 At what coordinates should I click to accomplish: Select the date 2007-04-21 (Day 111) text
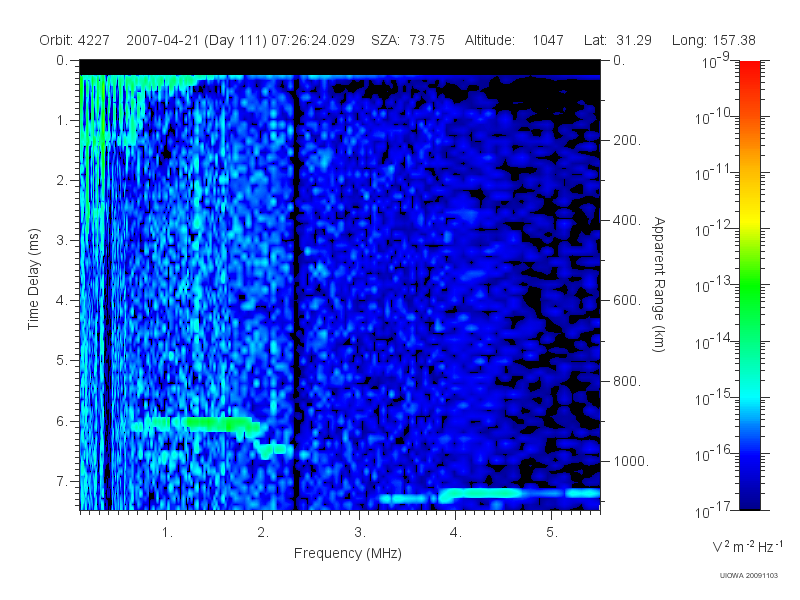(196, 40)
